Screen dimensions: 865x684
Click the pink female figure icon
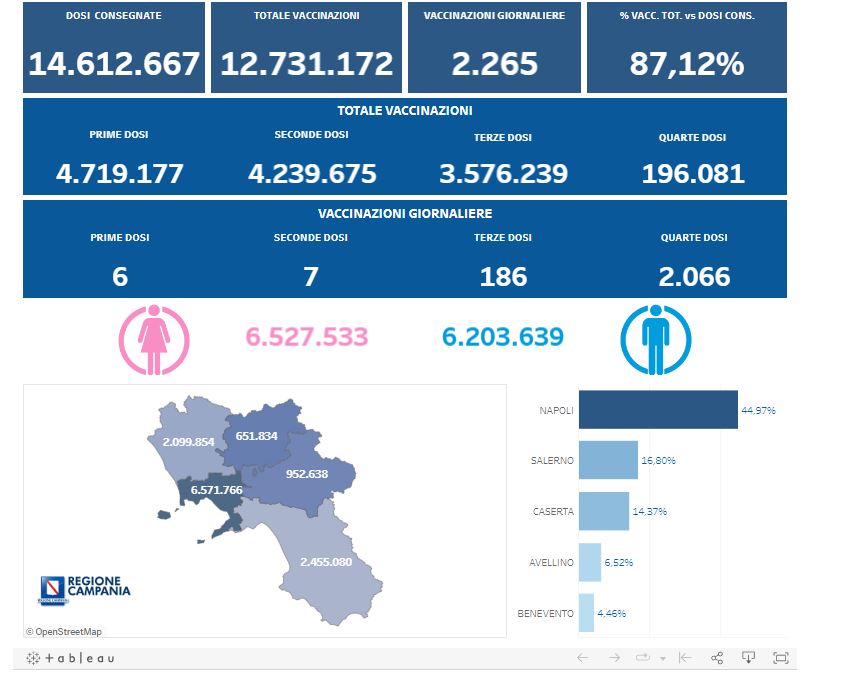tap(154, 340)
